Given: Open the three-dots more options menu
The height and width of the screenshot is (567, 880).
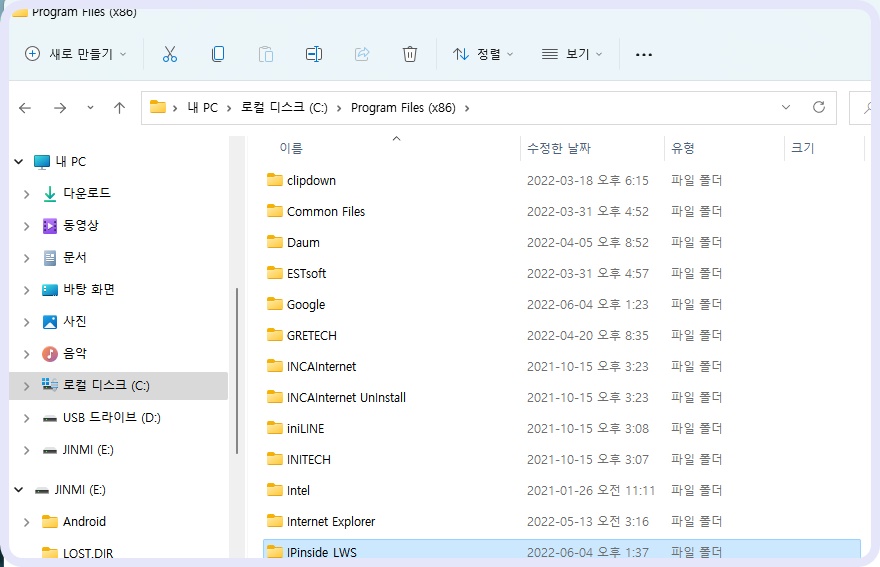Looking at the screenshot, I should click(644, 54).
